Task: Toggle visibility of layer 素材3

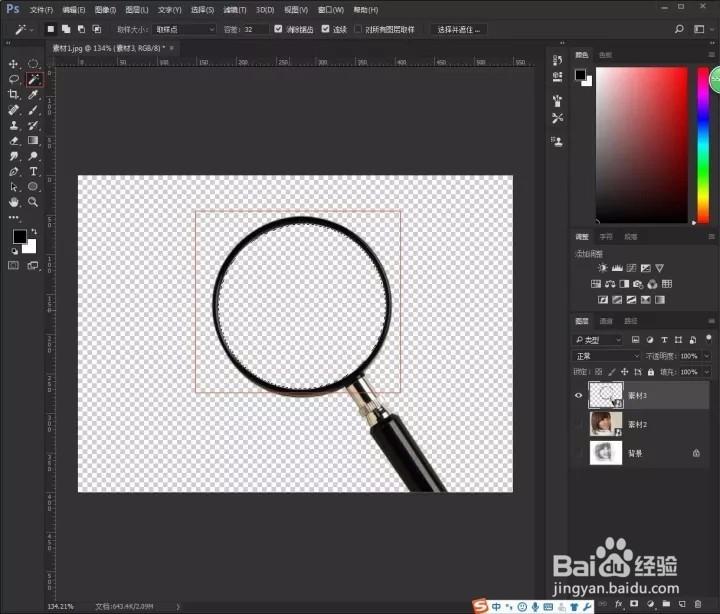Action: tap(579, 395)
